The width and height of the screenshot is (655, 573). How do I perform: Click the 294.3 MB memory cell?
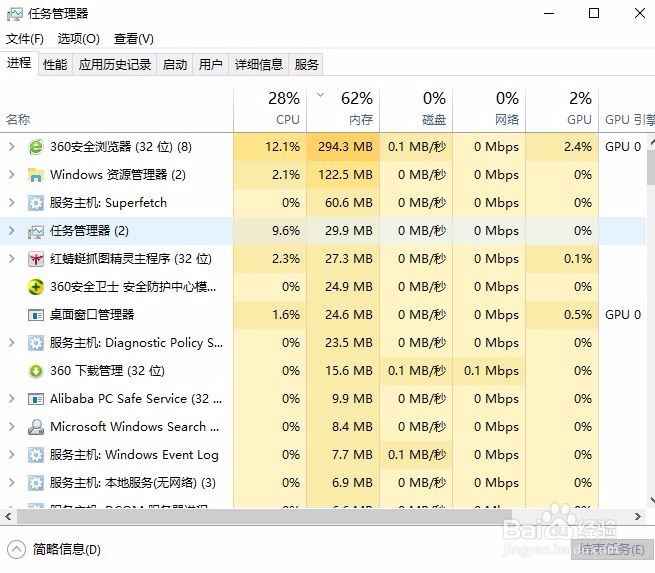pyautogui.click(x=343, y=147)
